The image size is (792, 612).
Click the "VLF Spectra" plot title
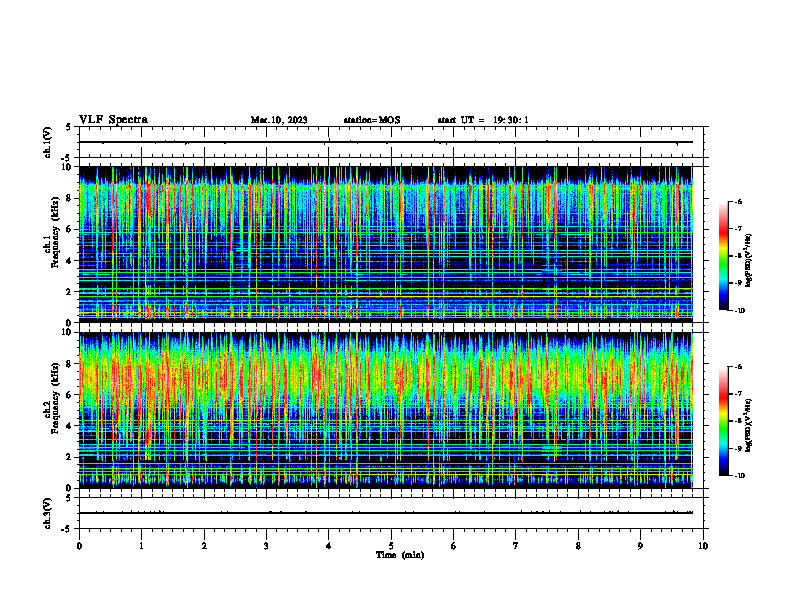tap(113, 120)
